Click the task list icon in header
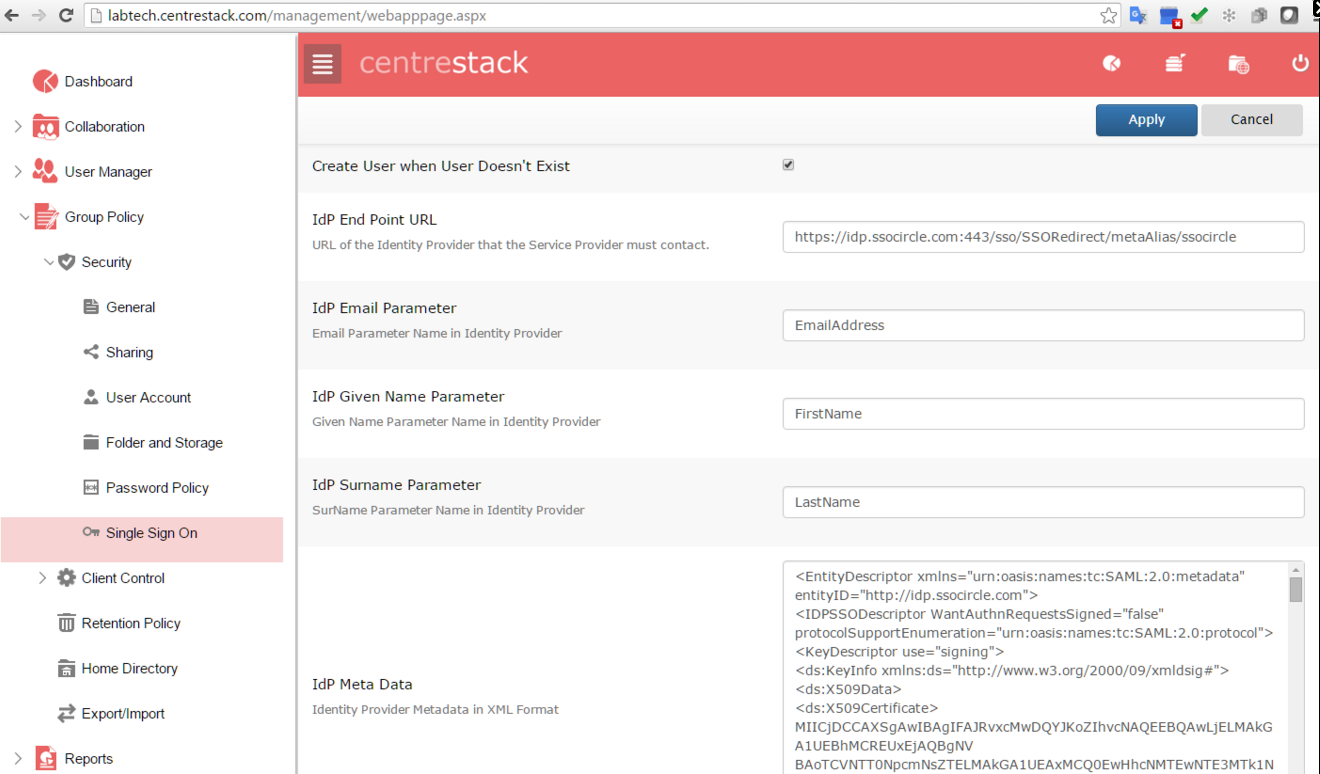 1175,64
